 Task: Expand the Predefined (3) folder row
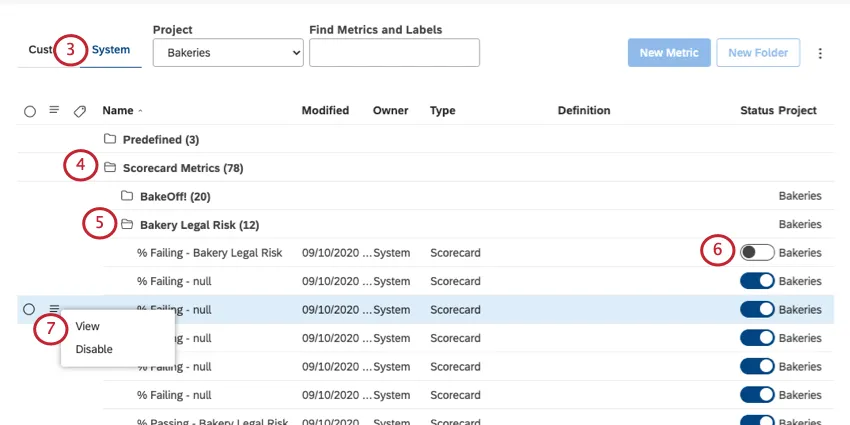pos(160,139)
